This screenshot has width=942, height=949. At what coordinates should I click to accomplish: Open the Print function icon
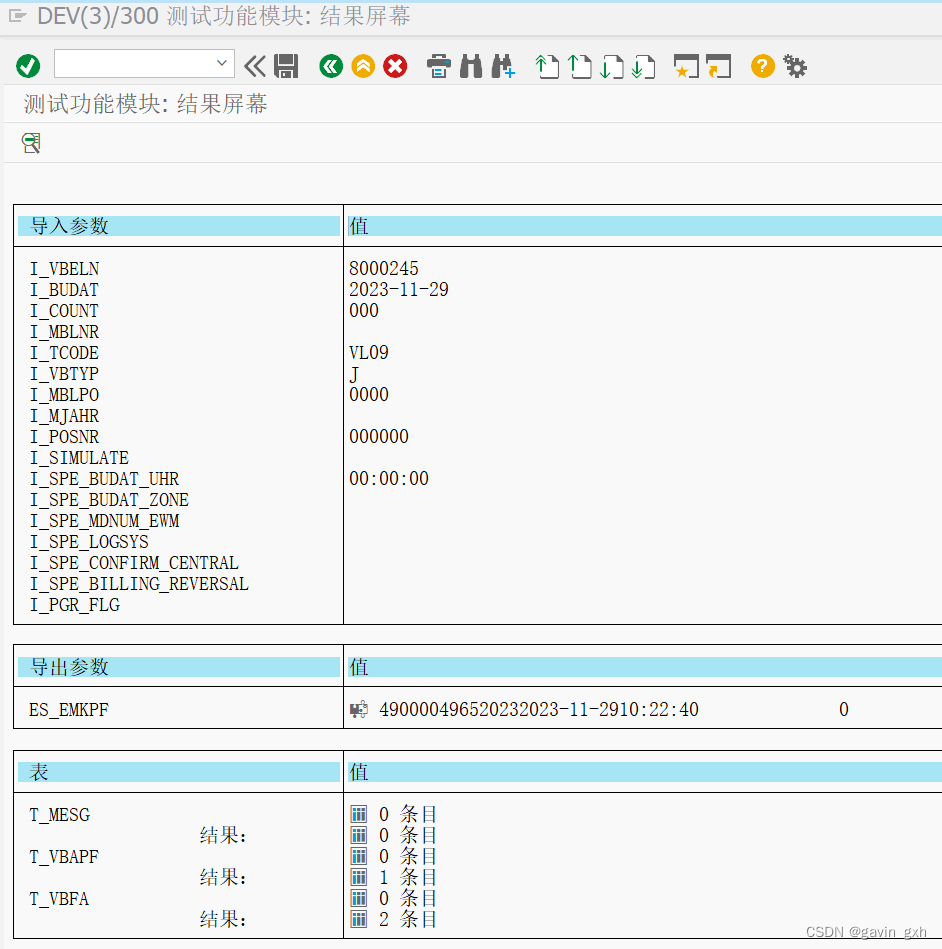(439, 66)
